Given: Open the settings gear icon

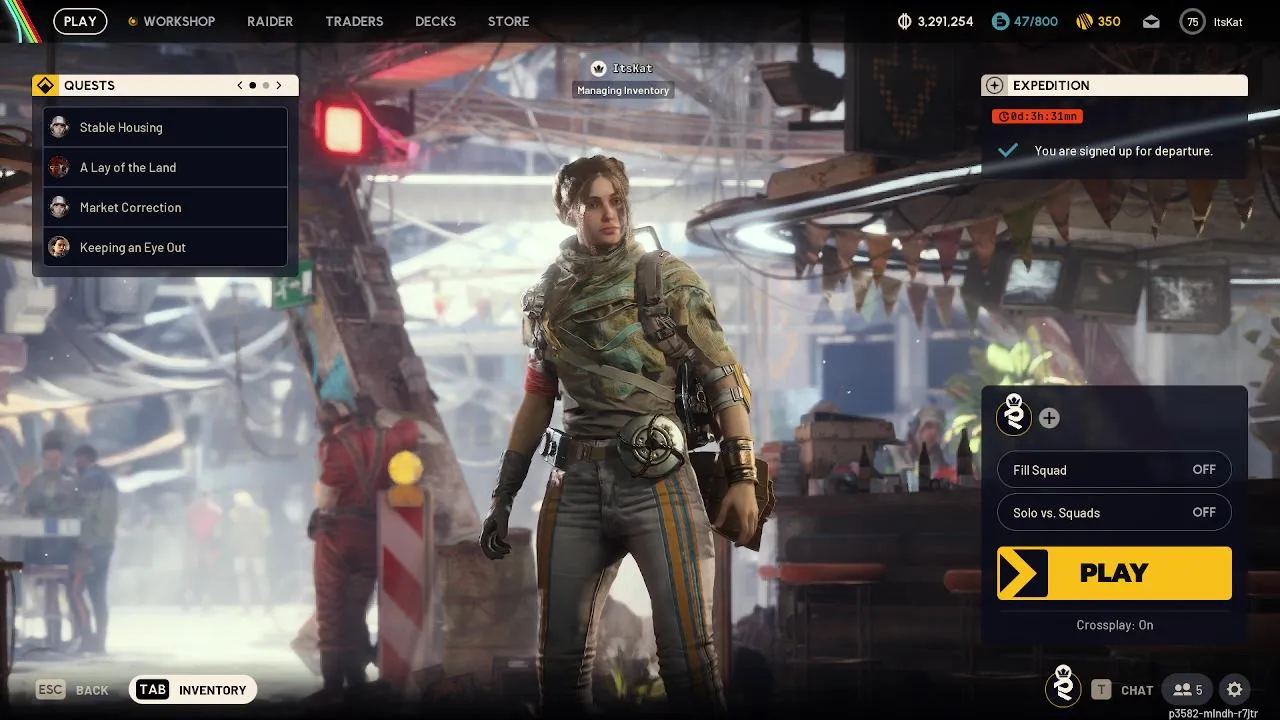Looking at the screenshot, I should click(1234, 689).
